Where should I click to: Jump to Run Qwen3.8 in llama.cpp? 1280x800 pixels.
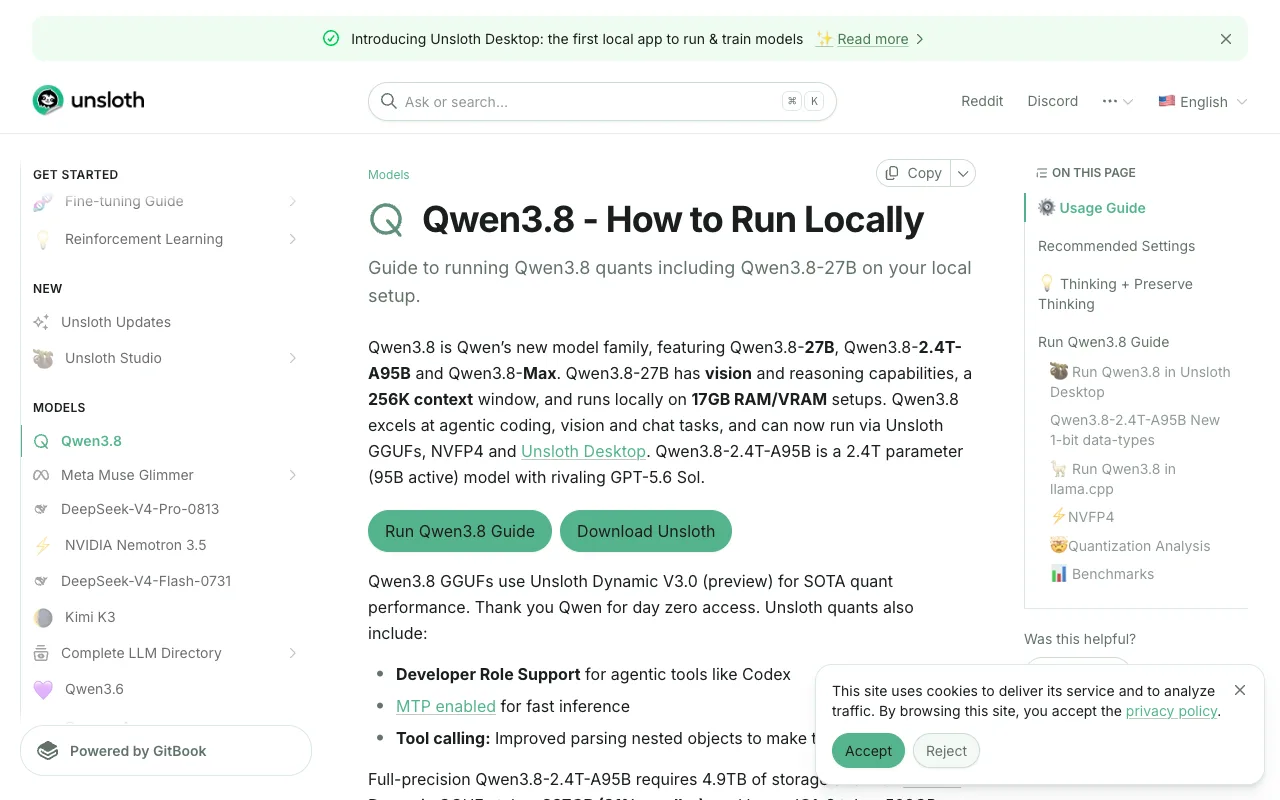click(x=1113, y=479)
